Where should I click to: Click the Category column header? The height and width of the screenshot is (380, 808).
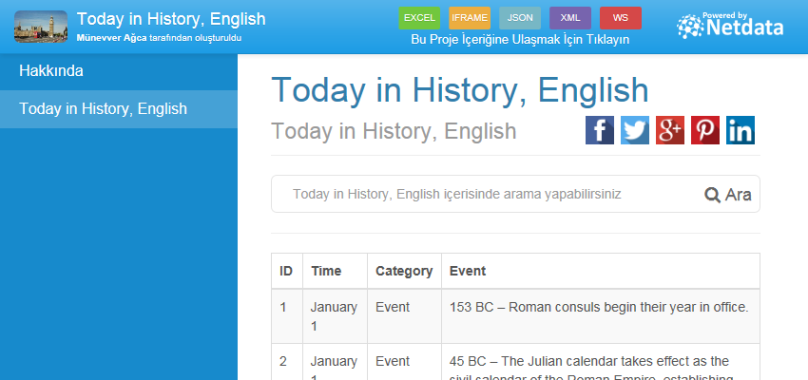click(x=404, y=271)
